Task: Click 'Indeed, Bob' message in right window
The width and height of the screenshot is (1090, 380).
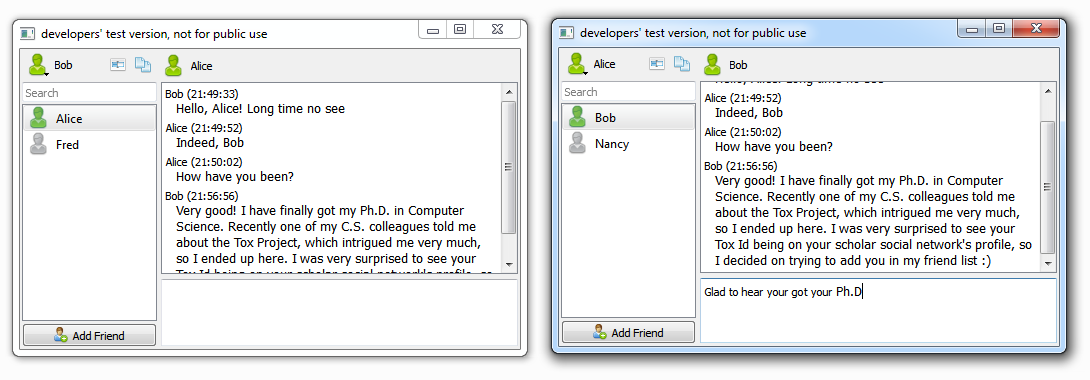Action: click(749, 113)
